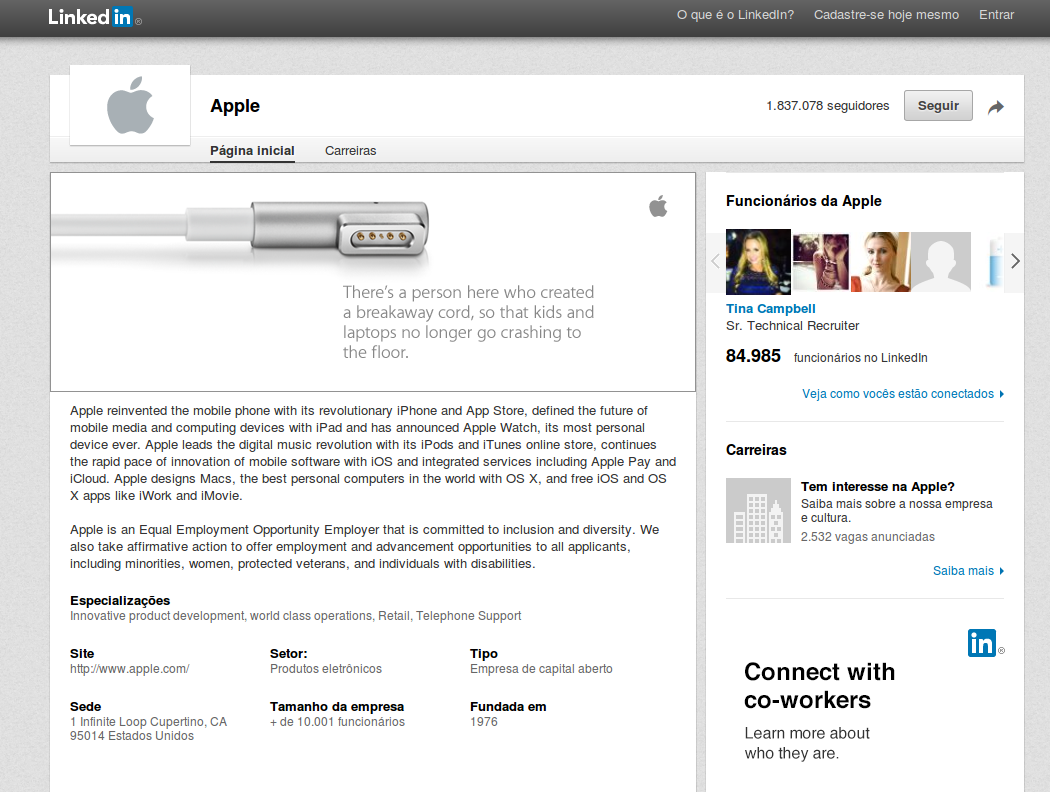Click the LinkedIn logo in header
The image size is (1050, 792).
click(x=94, y=17)
